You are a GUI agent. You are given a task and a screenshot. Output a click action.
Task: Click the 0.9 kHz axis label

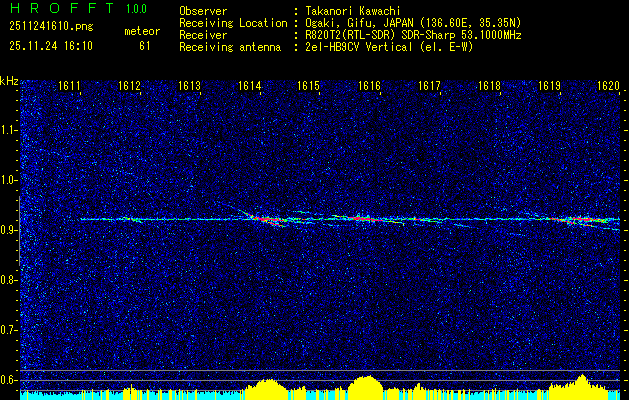click(8, 230)
